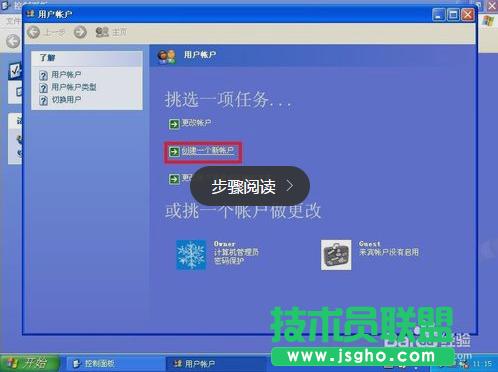Viewport: 498px width, 372px height.
Task: Click help icon beside 用户帐户类型
Action: (44, 88)
